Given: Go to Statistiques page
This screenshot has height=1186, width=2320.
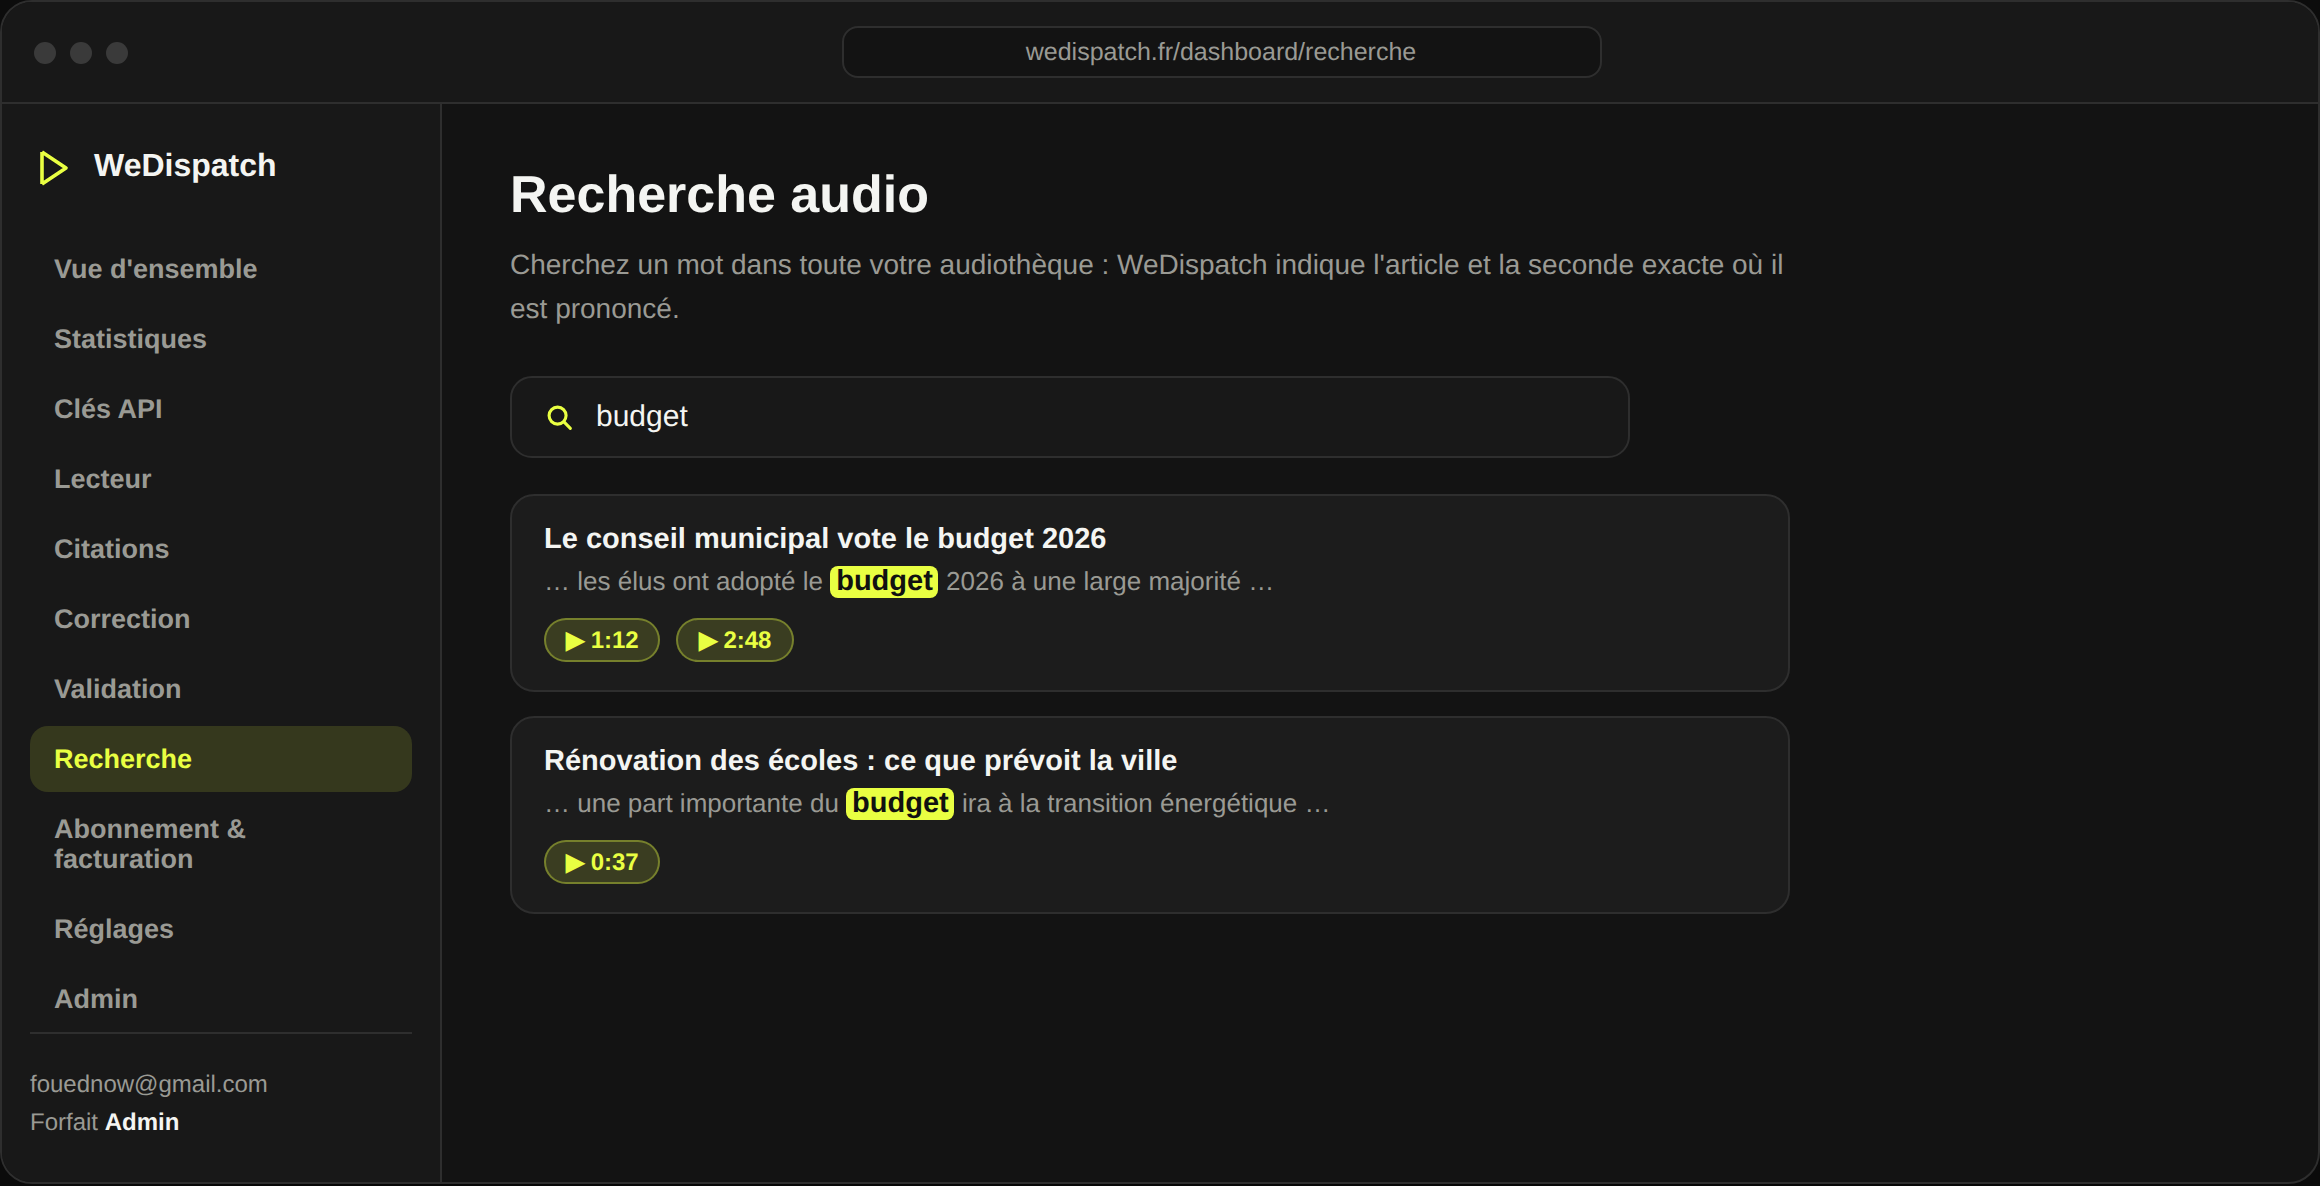Looking at the screenshot, I should coord(221,339).
